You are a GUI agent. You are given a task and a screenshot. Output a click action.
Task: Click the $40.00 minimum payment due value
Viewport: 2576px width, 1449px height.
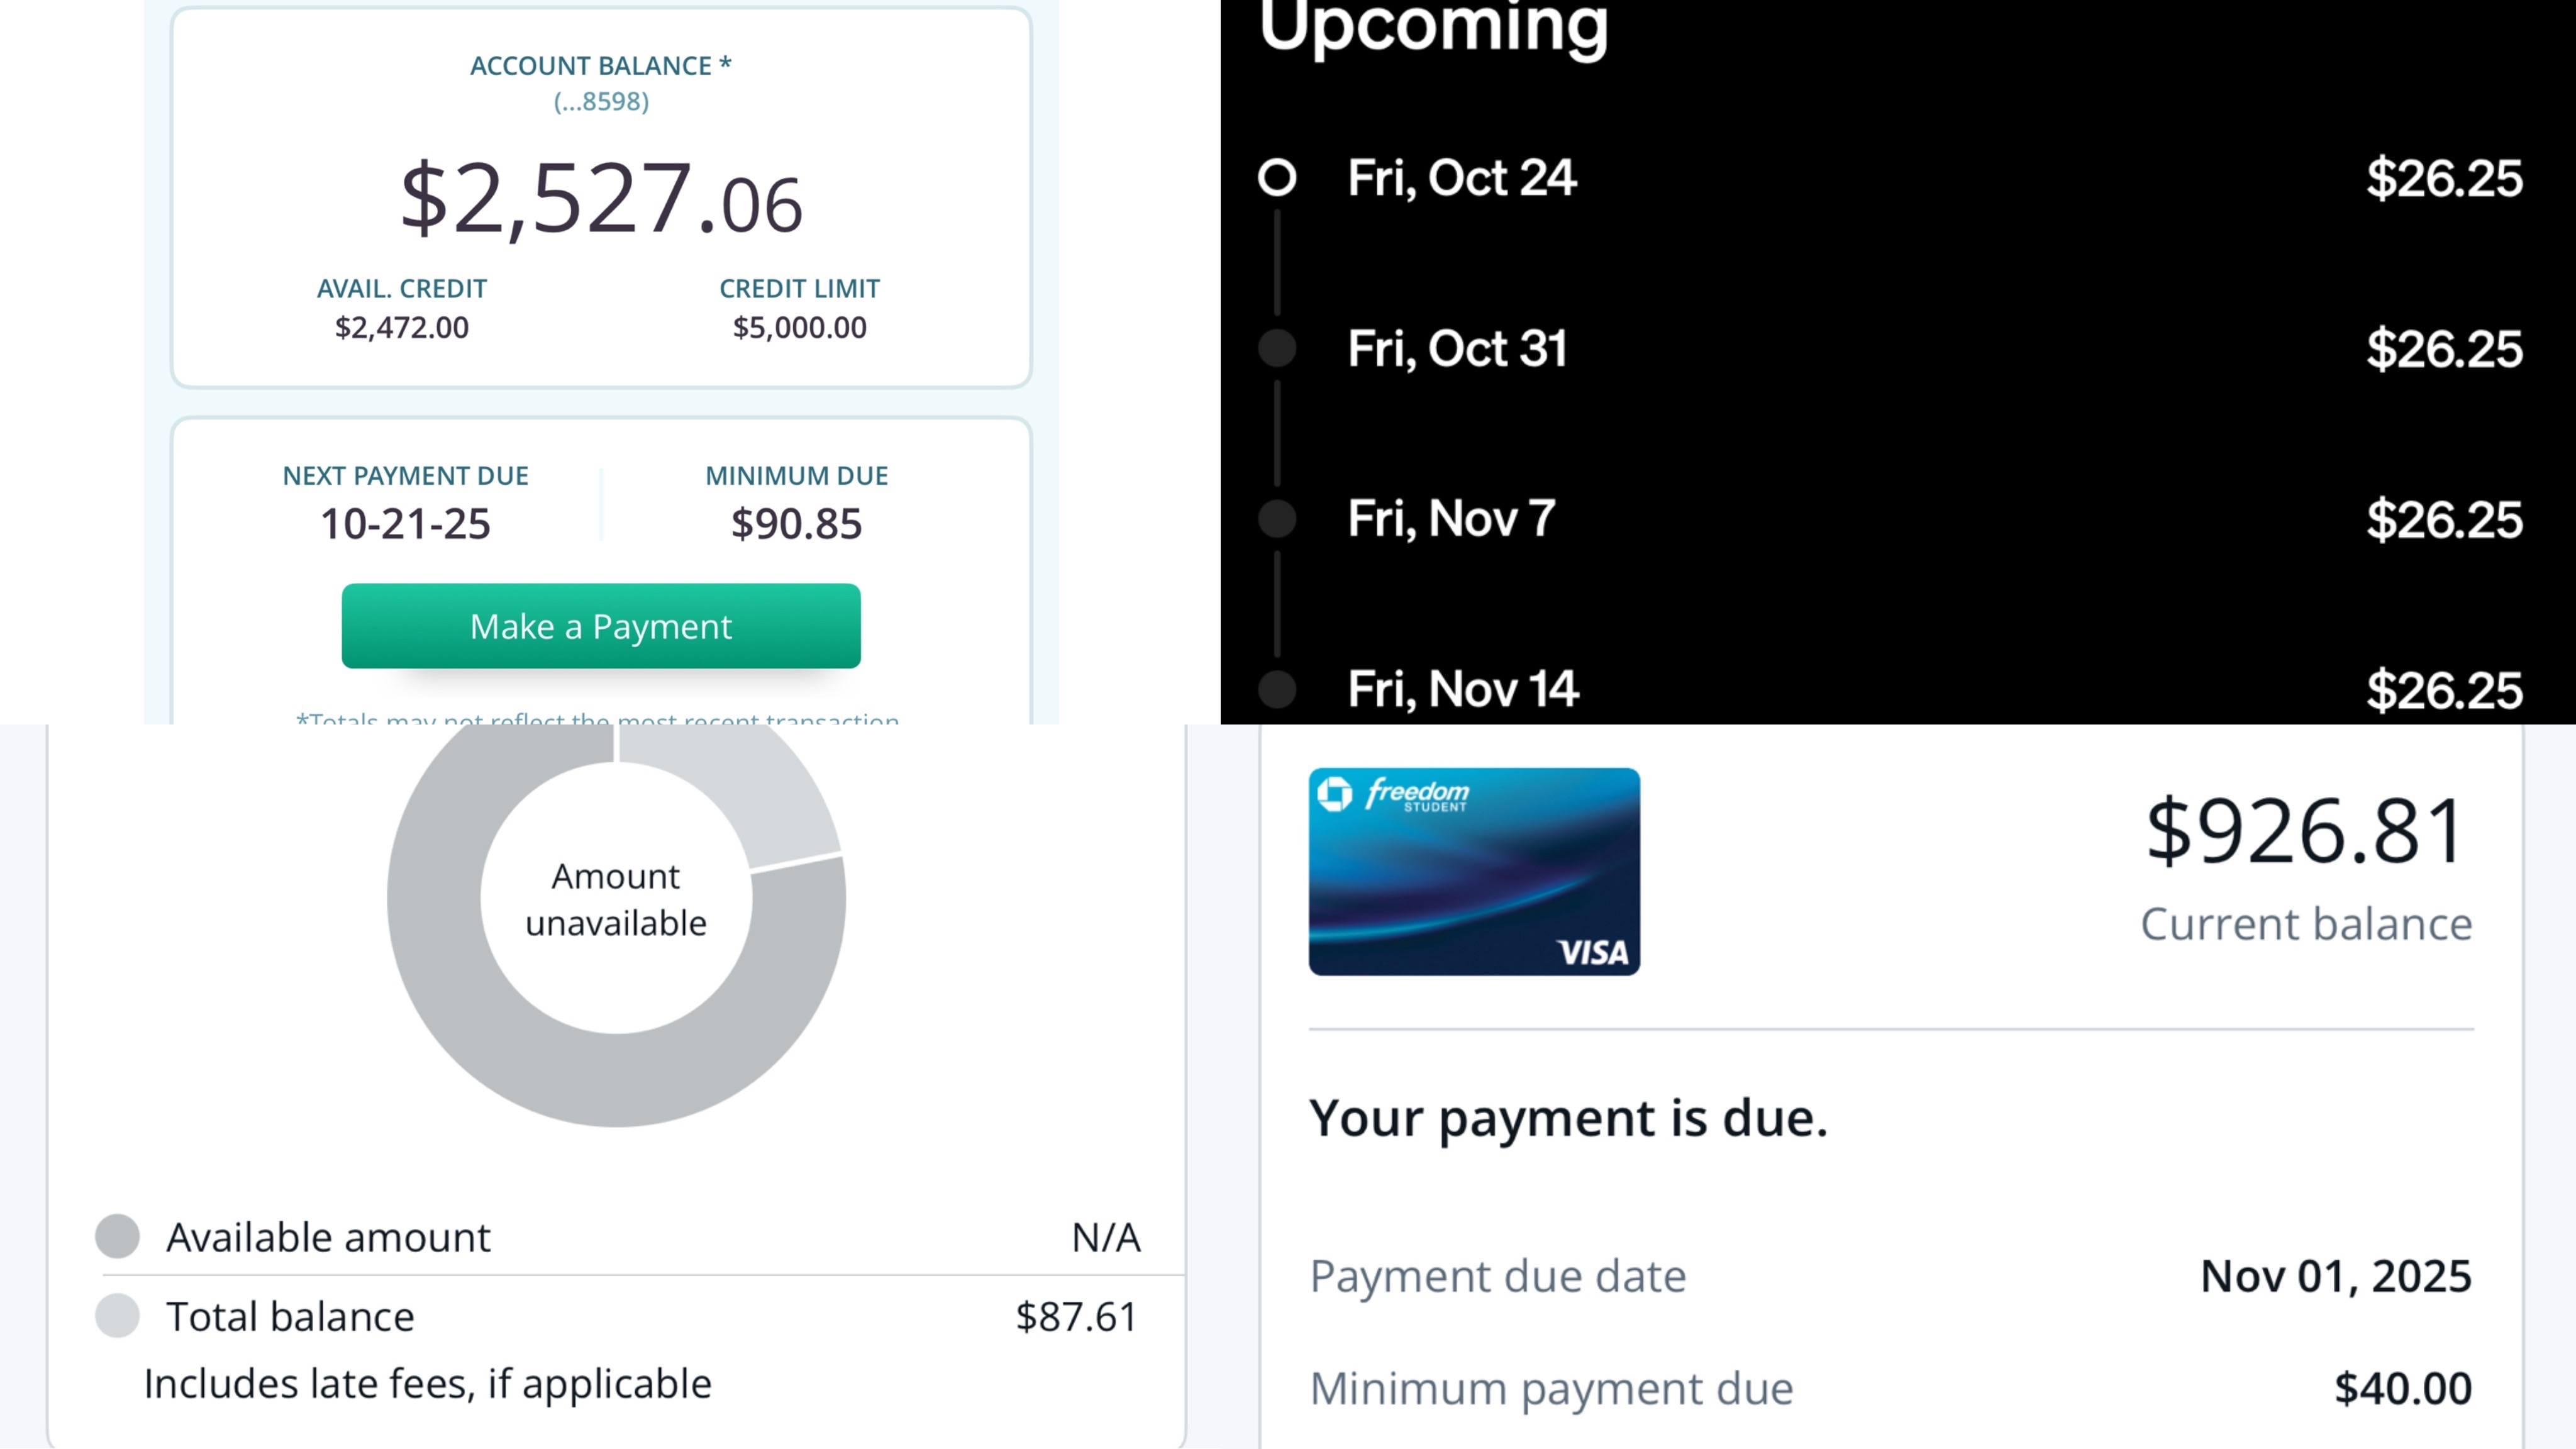2402,1388
